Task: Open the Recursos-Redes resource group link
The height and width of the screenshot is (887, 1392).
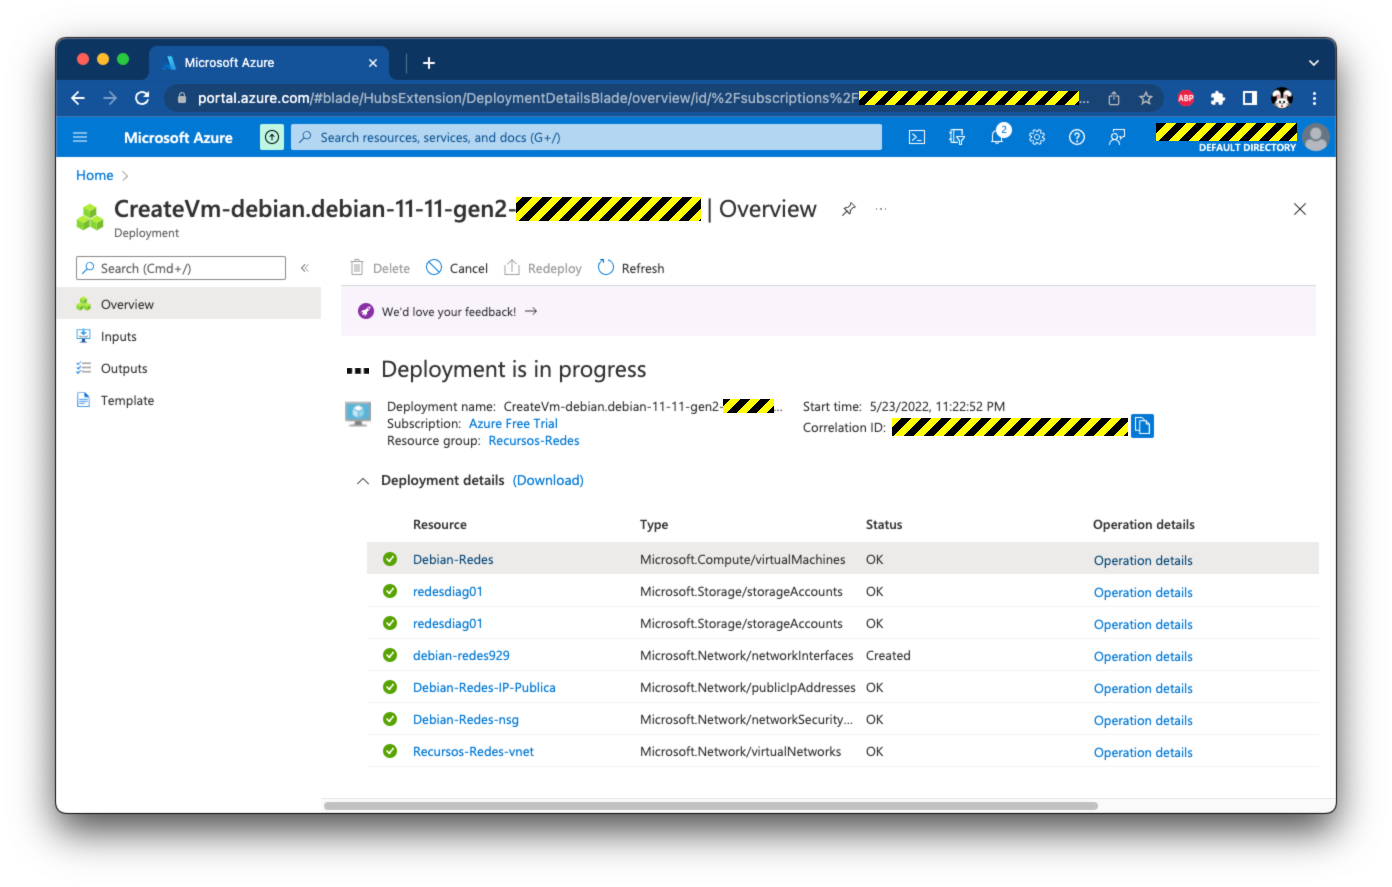Action: coord(534,441)
